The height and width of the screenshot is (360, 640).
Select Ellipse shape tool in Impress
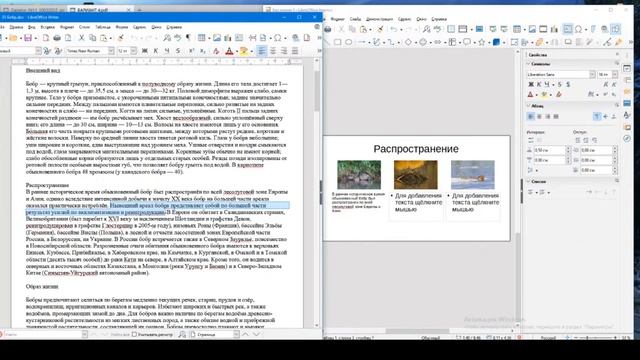coord(349,42)
